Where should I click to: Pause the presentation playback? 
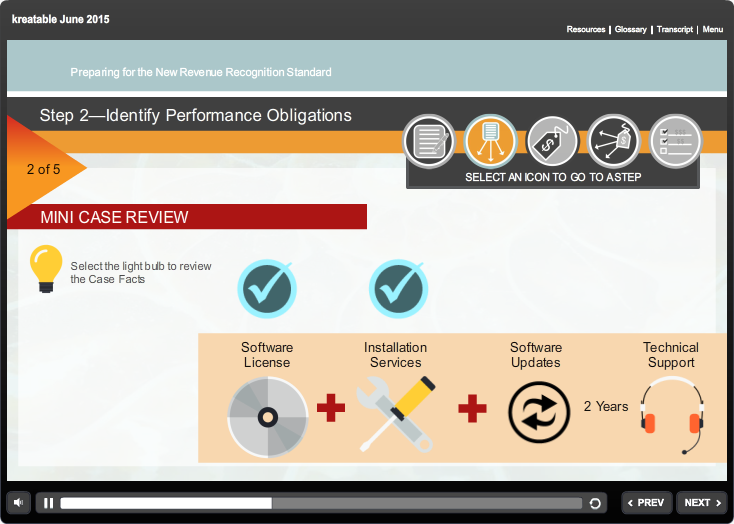click(48, 503)
